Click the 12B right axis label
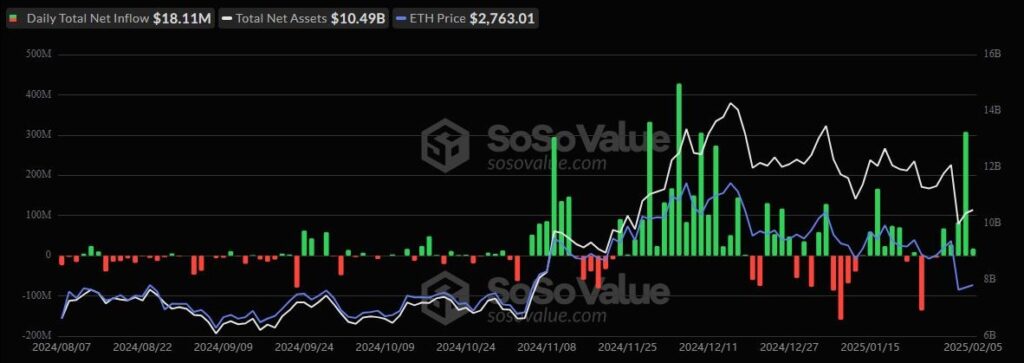The width and height of the screenshot is (1024, 363). click(991, 166)
